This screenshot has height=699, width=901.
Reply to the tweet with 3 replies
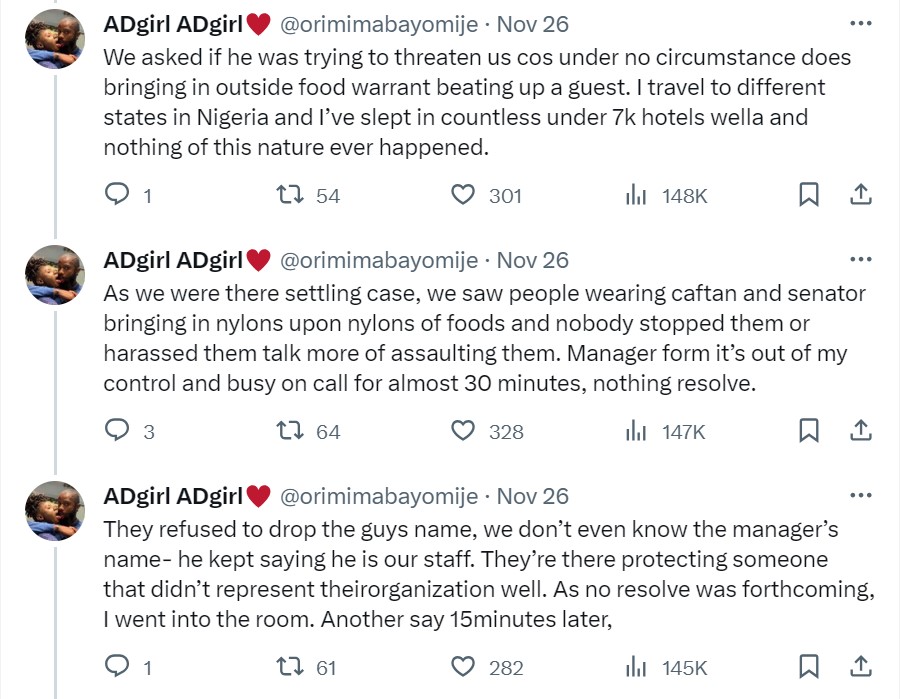click(x=118, y=431)
